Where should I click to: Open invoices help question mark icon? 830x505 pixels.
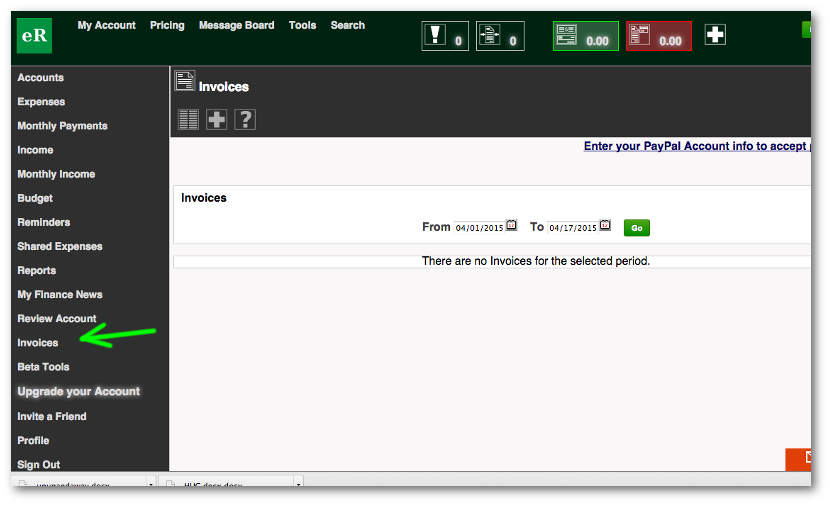[245, 120]
